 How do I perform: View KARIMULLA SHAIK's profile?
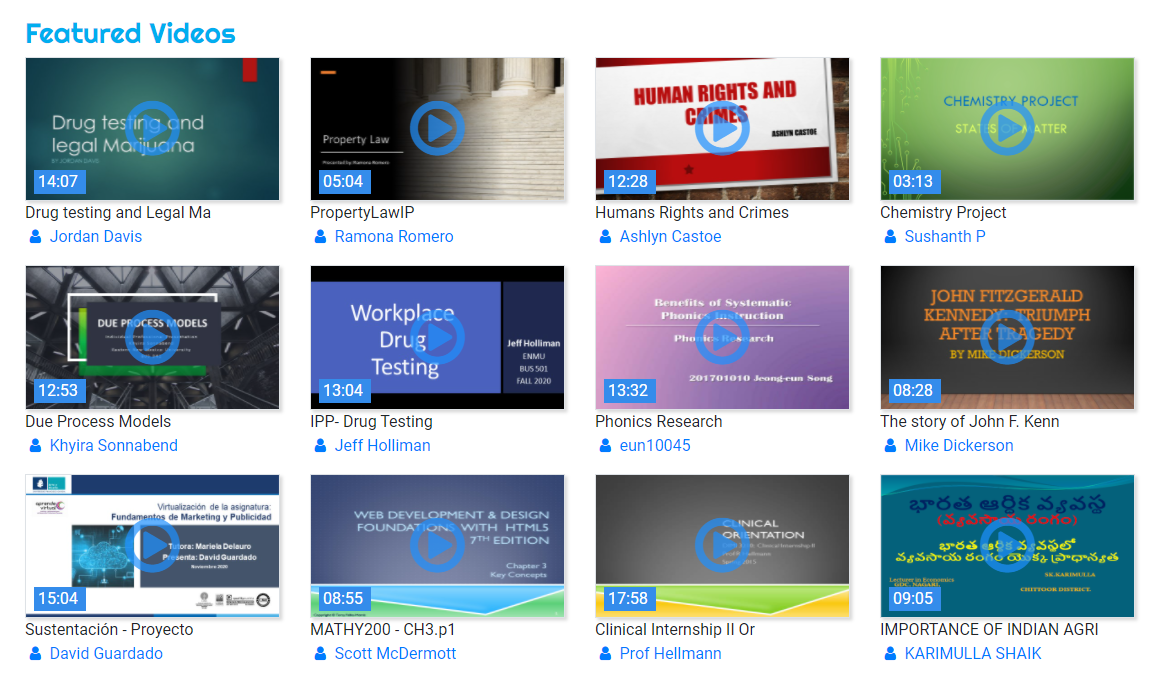973,654
